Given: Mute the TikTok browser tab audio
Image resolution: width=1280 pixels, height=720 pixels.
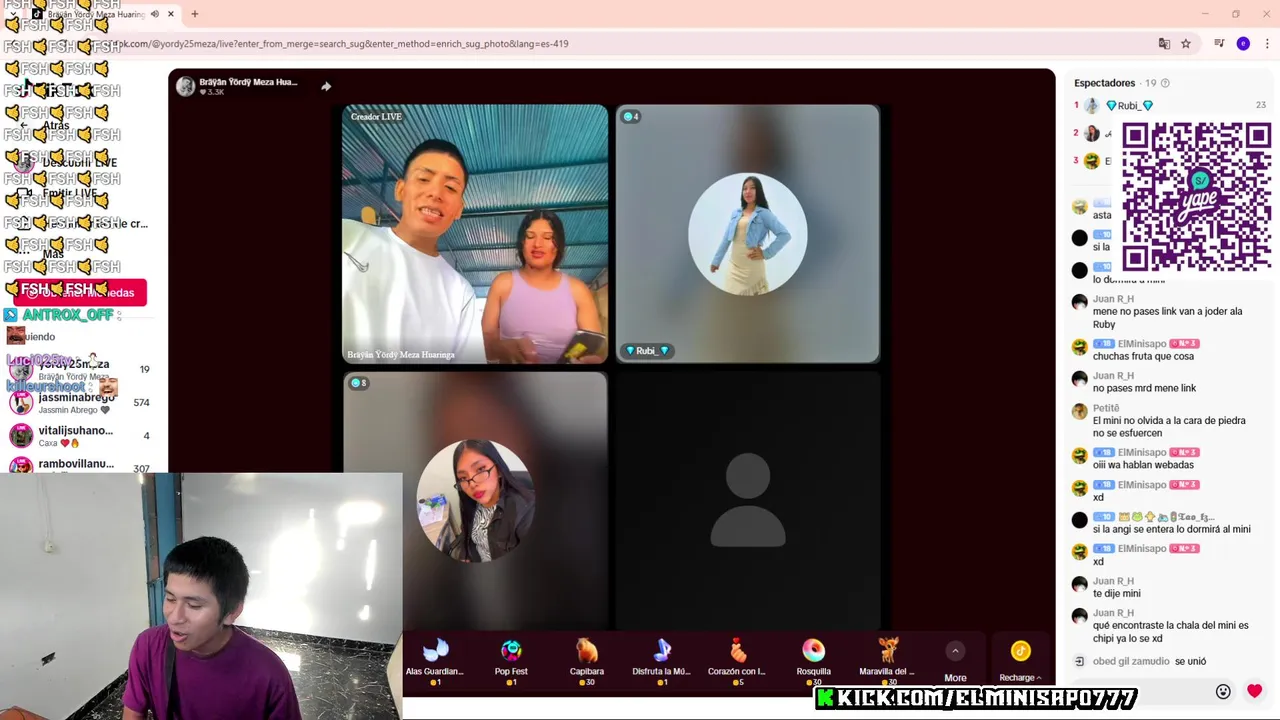Looking at the screenshot, I should 154,14.
